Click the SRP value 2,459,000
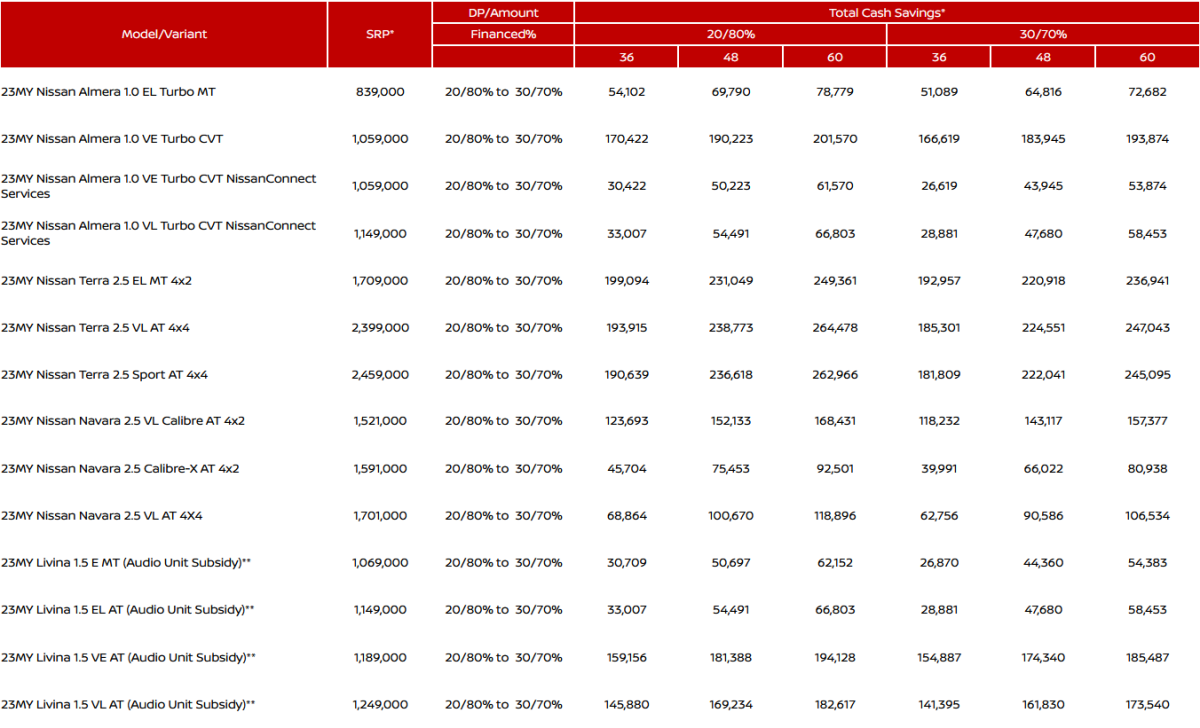 click(380, 375)
